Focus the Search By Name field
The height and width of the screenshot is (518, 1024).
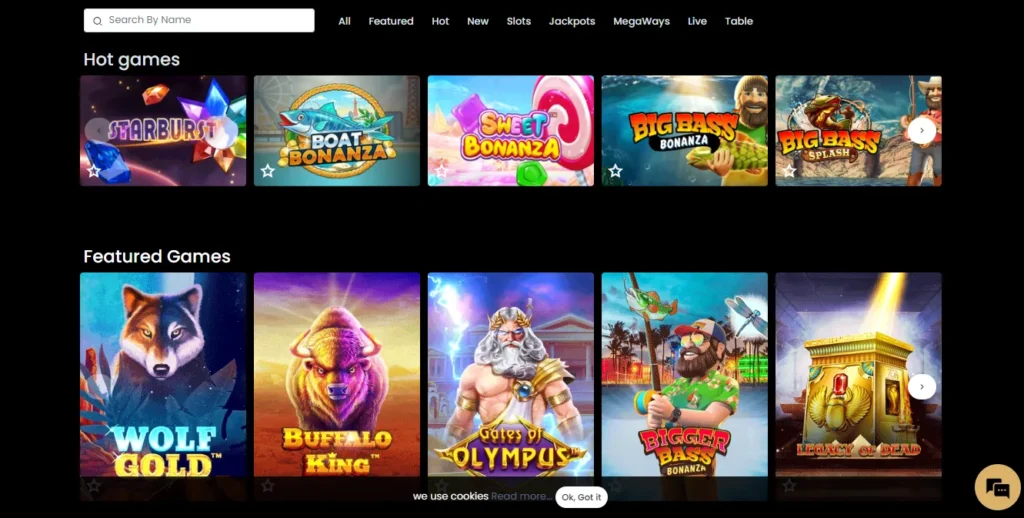pyautogui.click(x=199, y=20)
